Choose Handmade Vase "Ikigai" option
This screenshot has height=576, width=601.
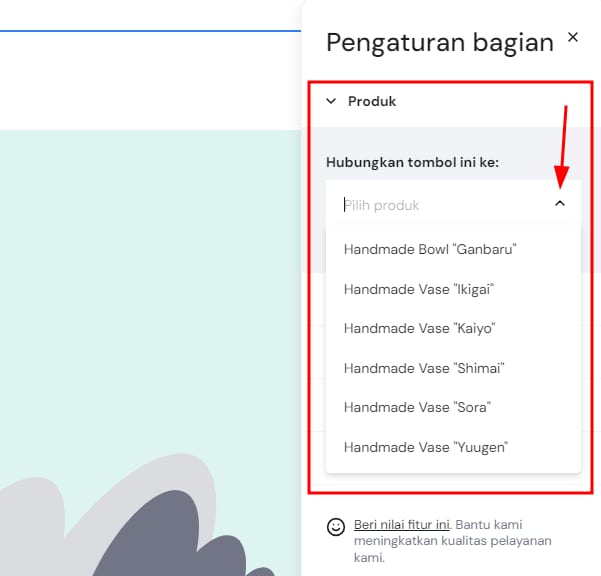click(419, 289)
